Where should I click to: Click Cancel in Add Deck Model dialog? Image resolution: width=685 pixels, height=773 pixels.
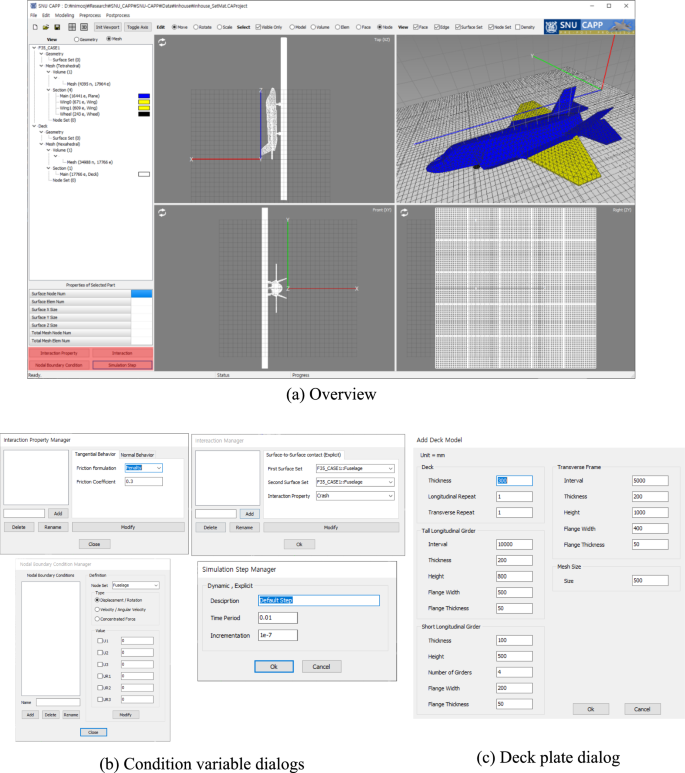[642, 709]
